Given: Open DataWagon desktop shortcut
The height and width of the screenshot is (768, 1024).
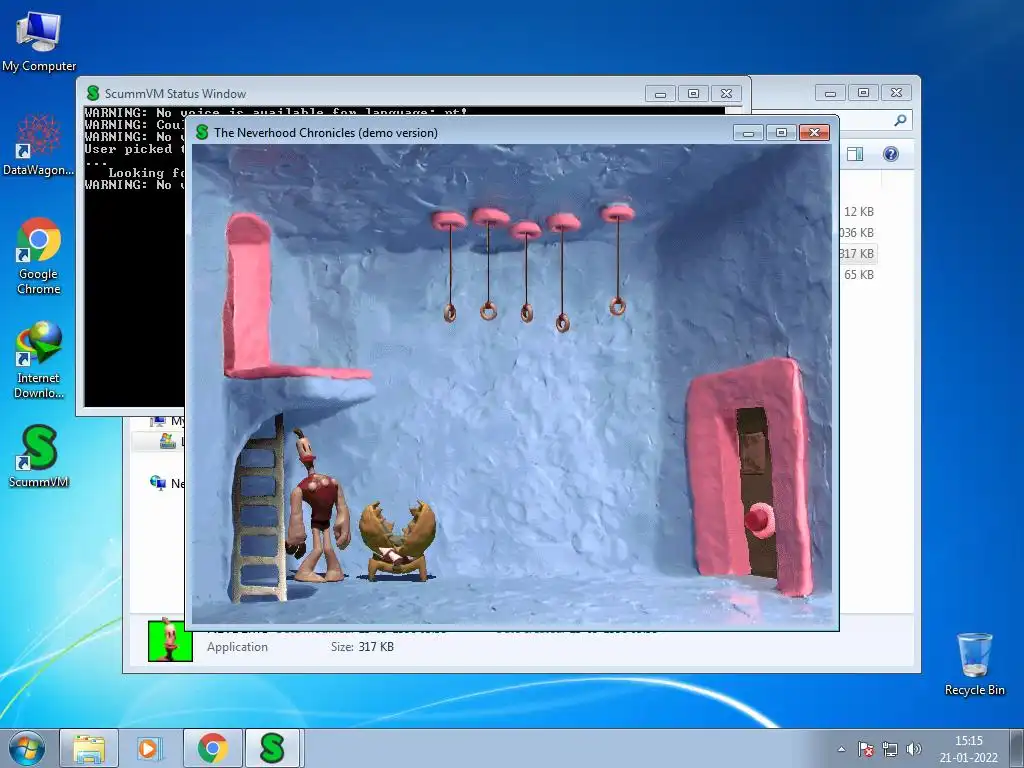Looking at the screenshot, I should [x=39, y=145].
